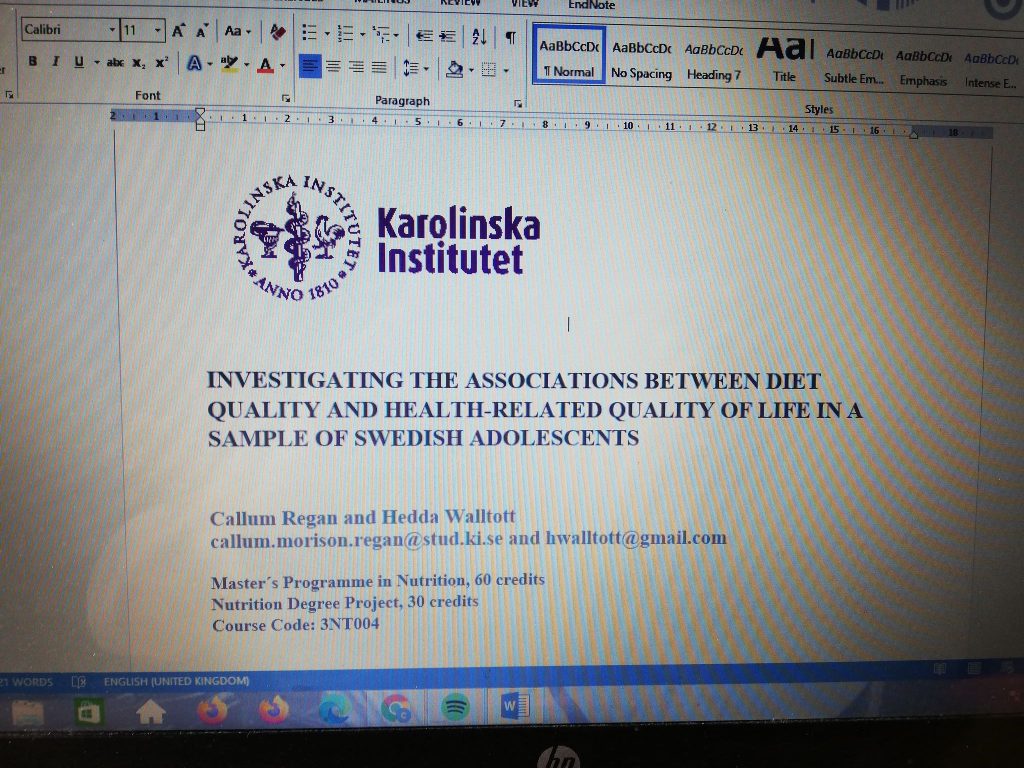1024x768 pixels.
Task: Click Grow Font icon
Action: (178, 31)
